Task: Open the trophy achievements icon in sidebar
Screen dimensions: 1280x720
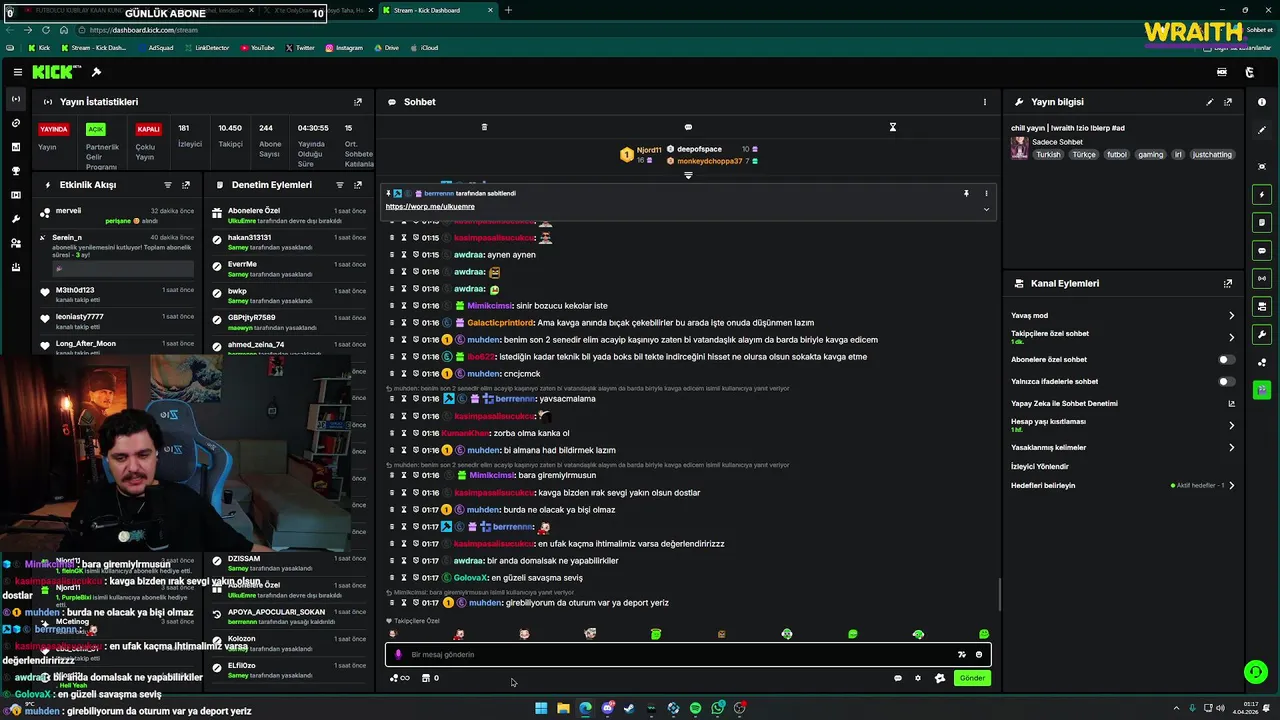Action: (15, 171)
